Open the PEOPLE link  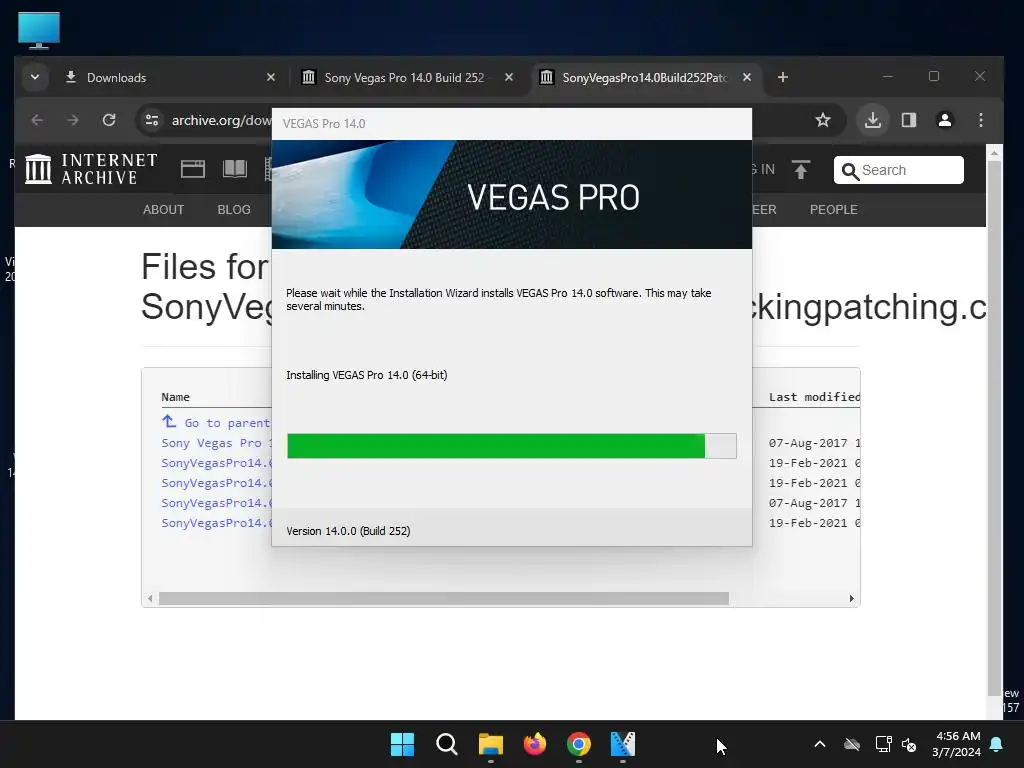[x=833, y=210]
